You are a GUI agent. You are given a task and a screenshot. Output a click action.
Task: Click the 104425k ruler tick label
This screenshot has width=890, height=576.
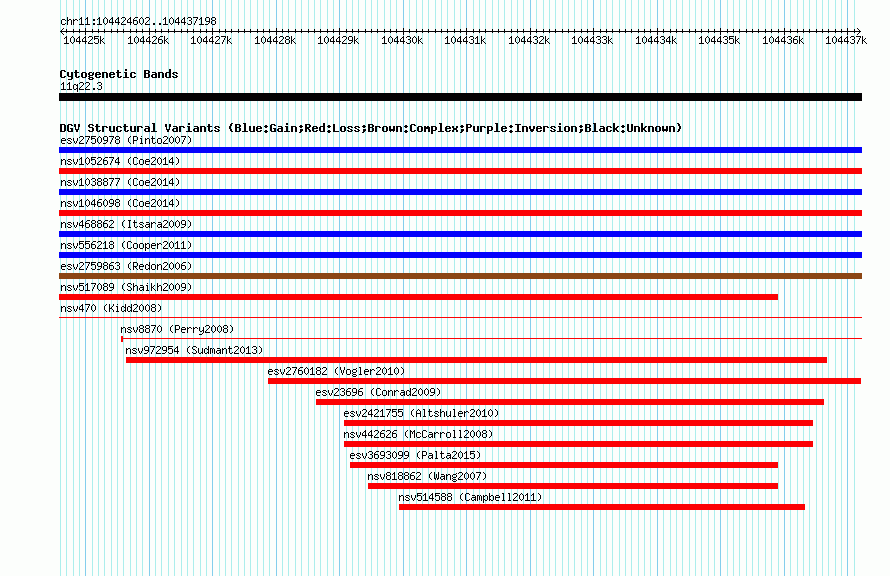(x=84, y=40)
